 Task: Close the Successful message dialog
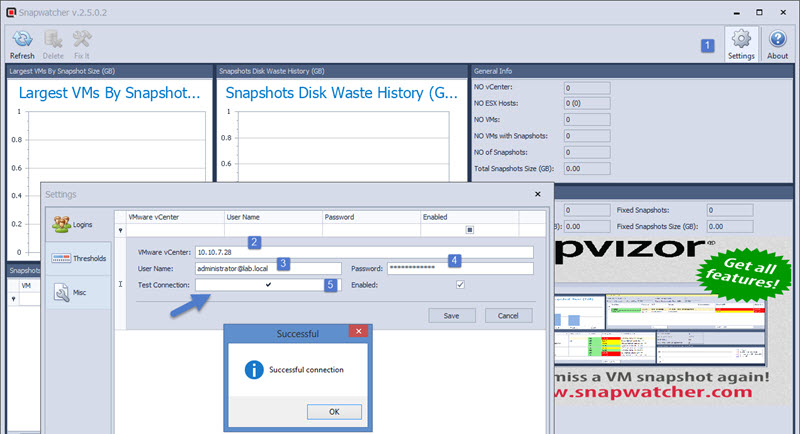359,331
